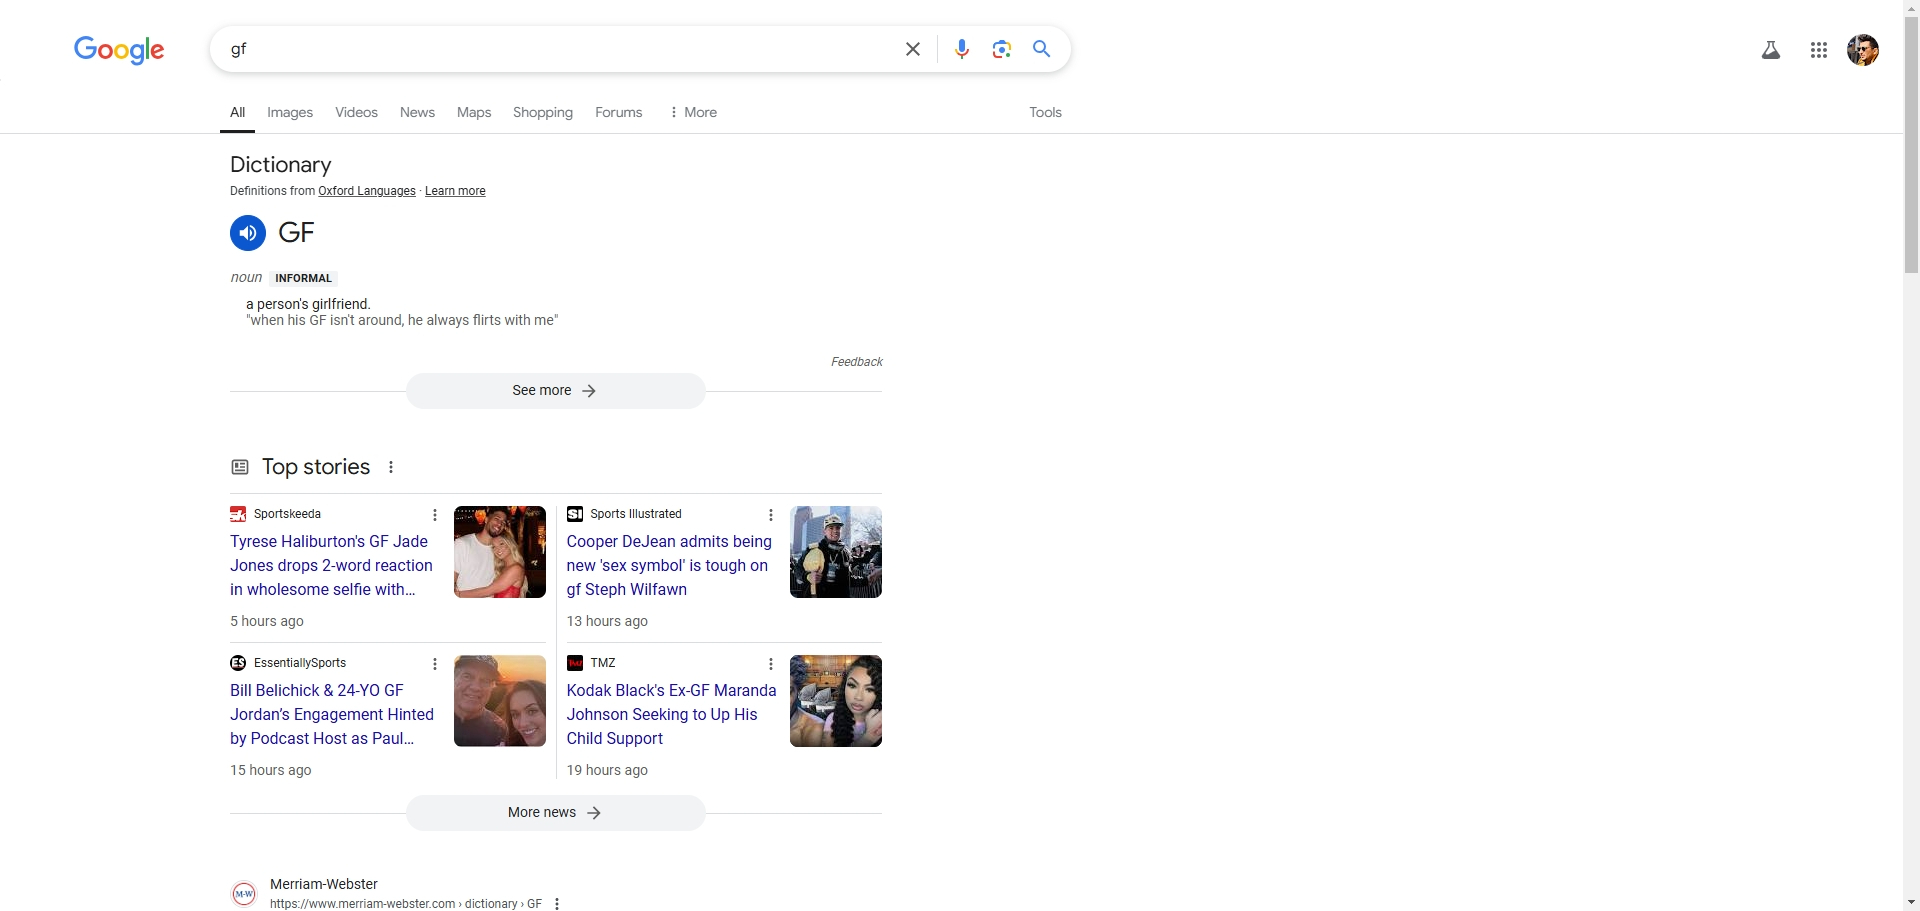The width and height of the screenshot is (1920, 911).
Task: Click the Top stories newspaper icon
Action: click(x=240, y=467)
